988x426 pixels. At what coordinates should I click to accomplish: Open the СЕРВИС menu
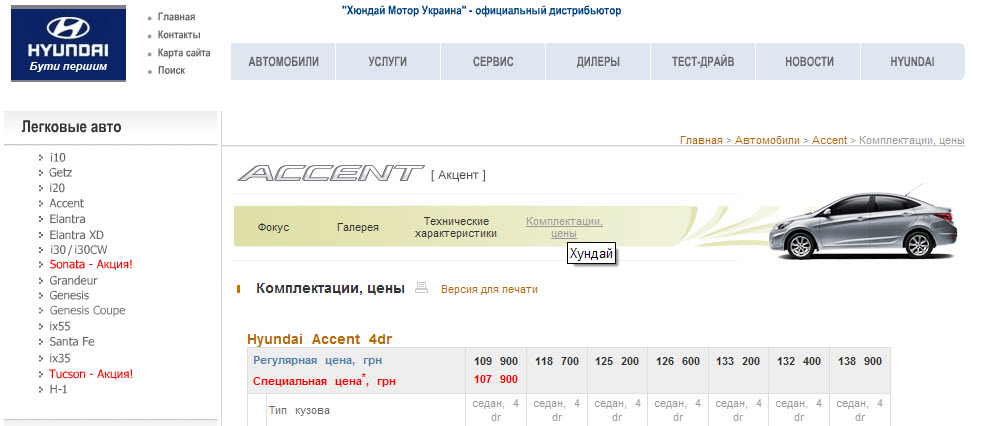pos(493,62)
